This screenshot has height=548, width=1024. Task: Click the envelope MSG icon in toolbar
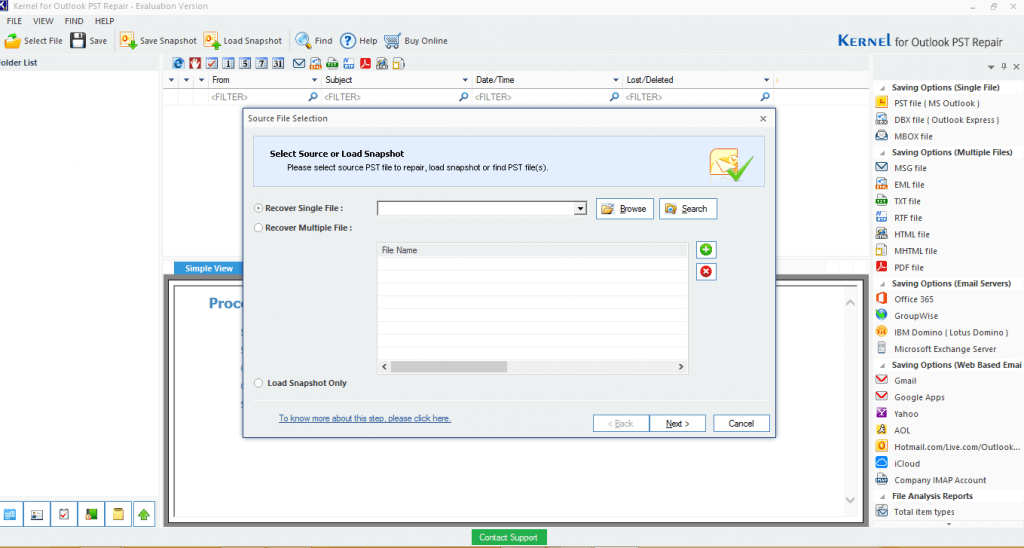(x=299, y=63)
